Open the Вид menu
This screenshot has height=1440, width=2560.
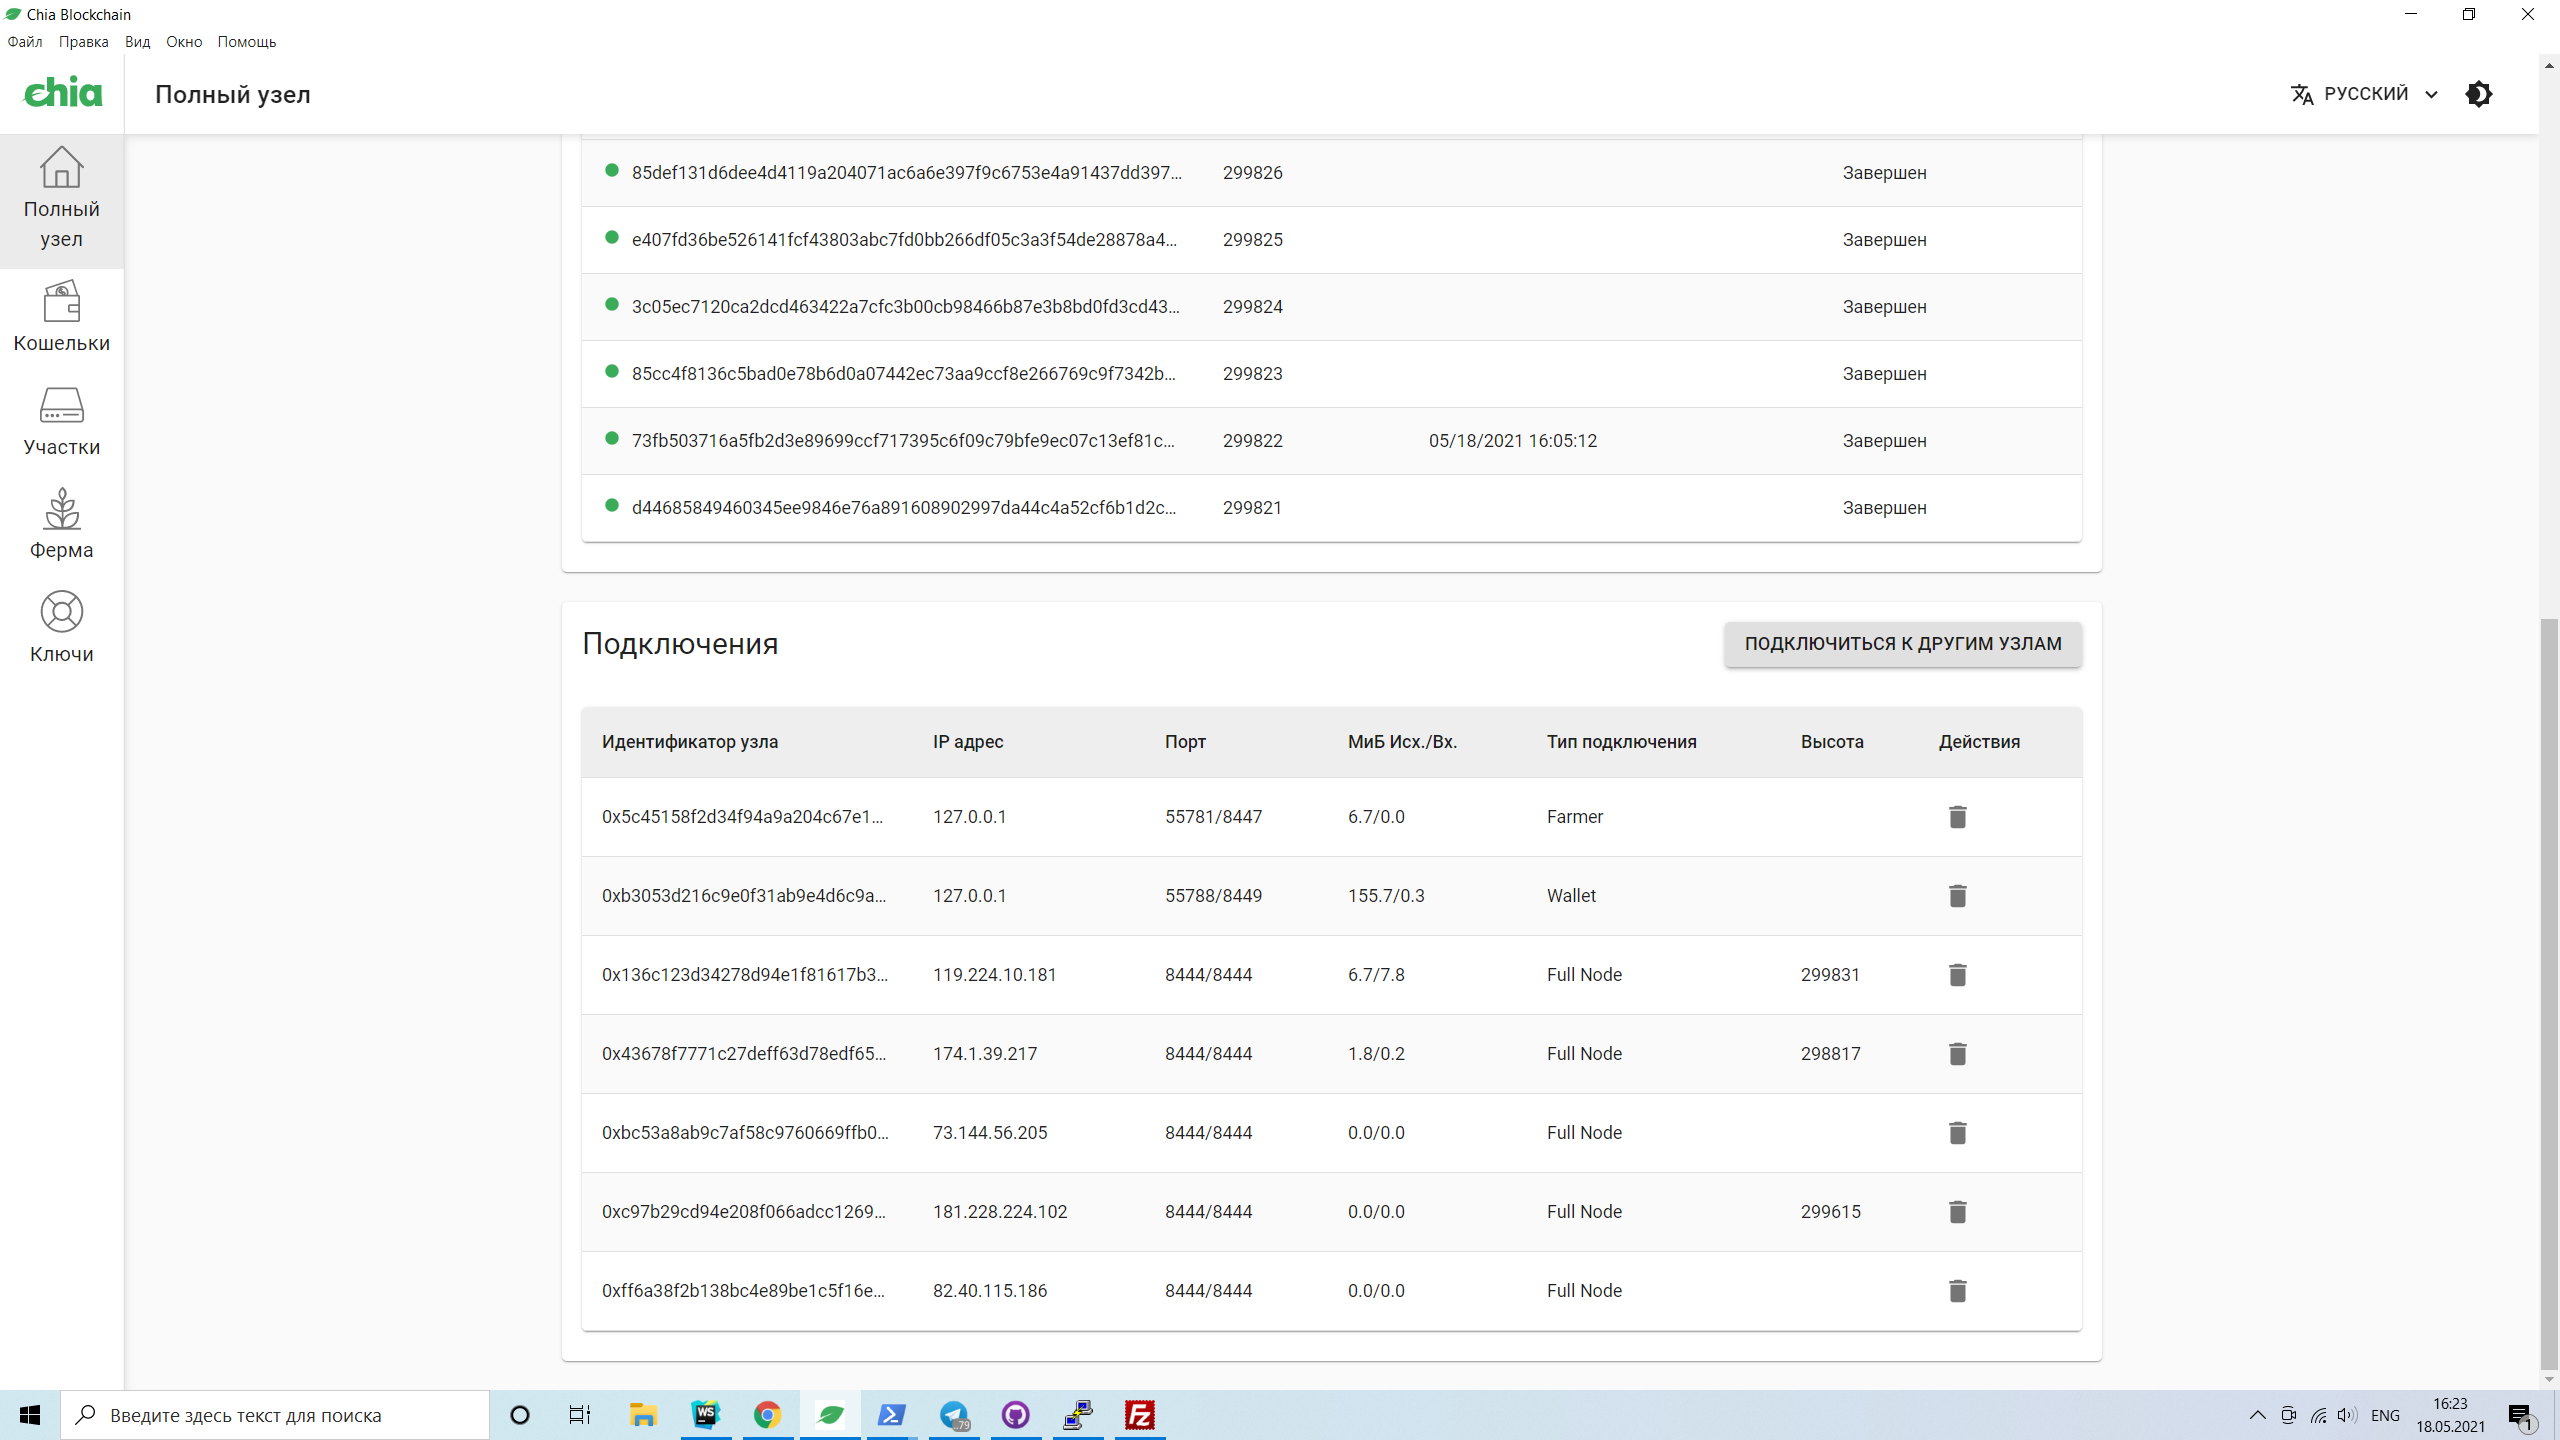pos(137,42)
